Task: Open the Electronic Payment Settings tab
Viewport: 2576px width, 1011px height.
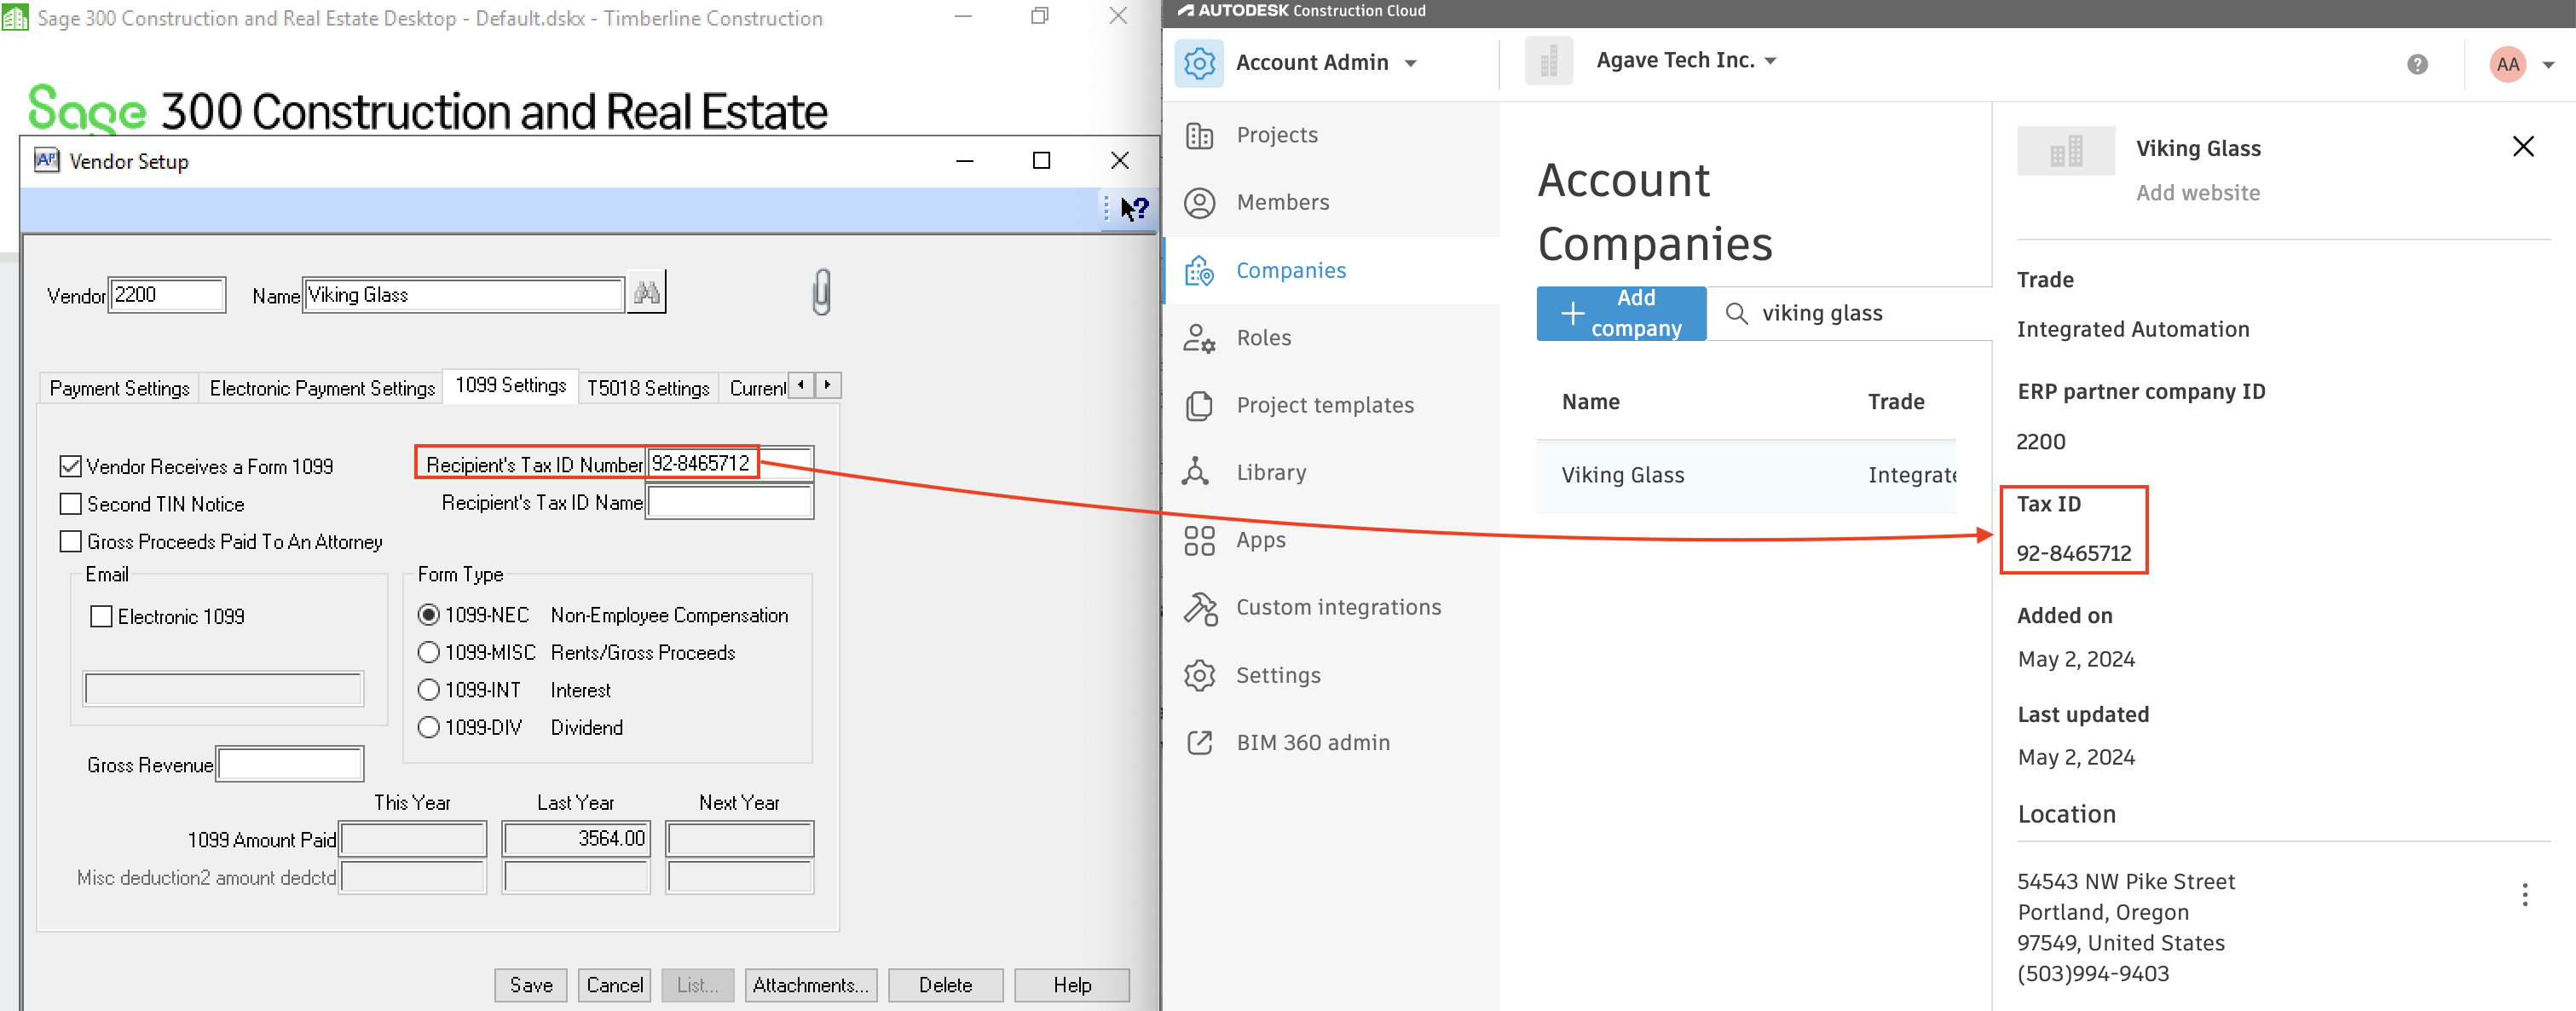Action: pos(322,388)
